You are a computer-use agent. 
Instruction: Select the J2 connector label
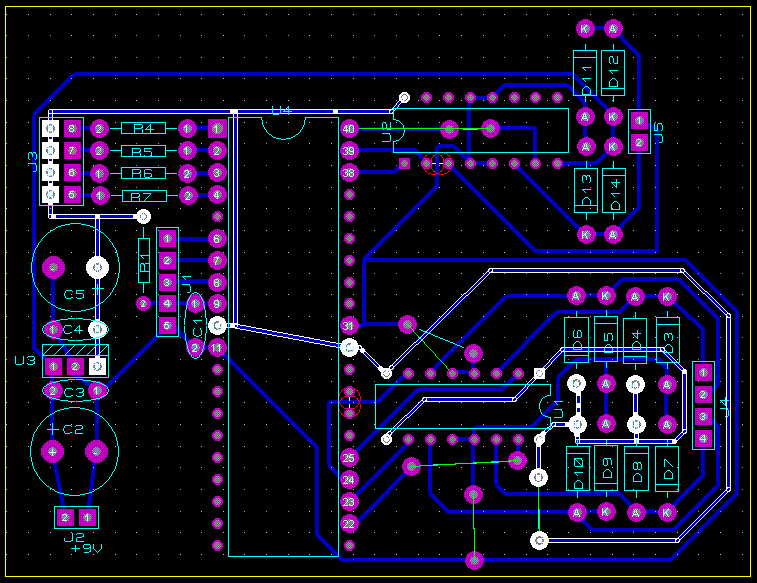pos(74,537)
